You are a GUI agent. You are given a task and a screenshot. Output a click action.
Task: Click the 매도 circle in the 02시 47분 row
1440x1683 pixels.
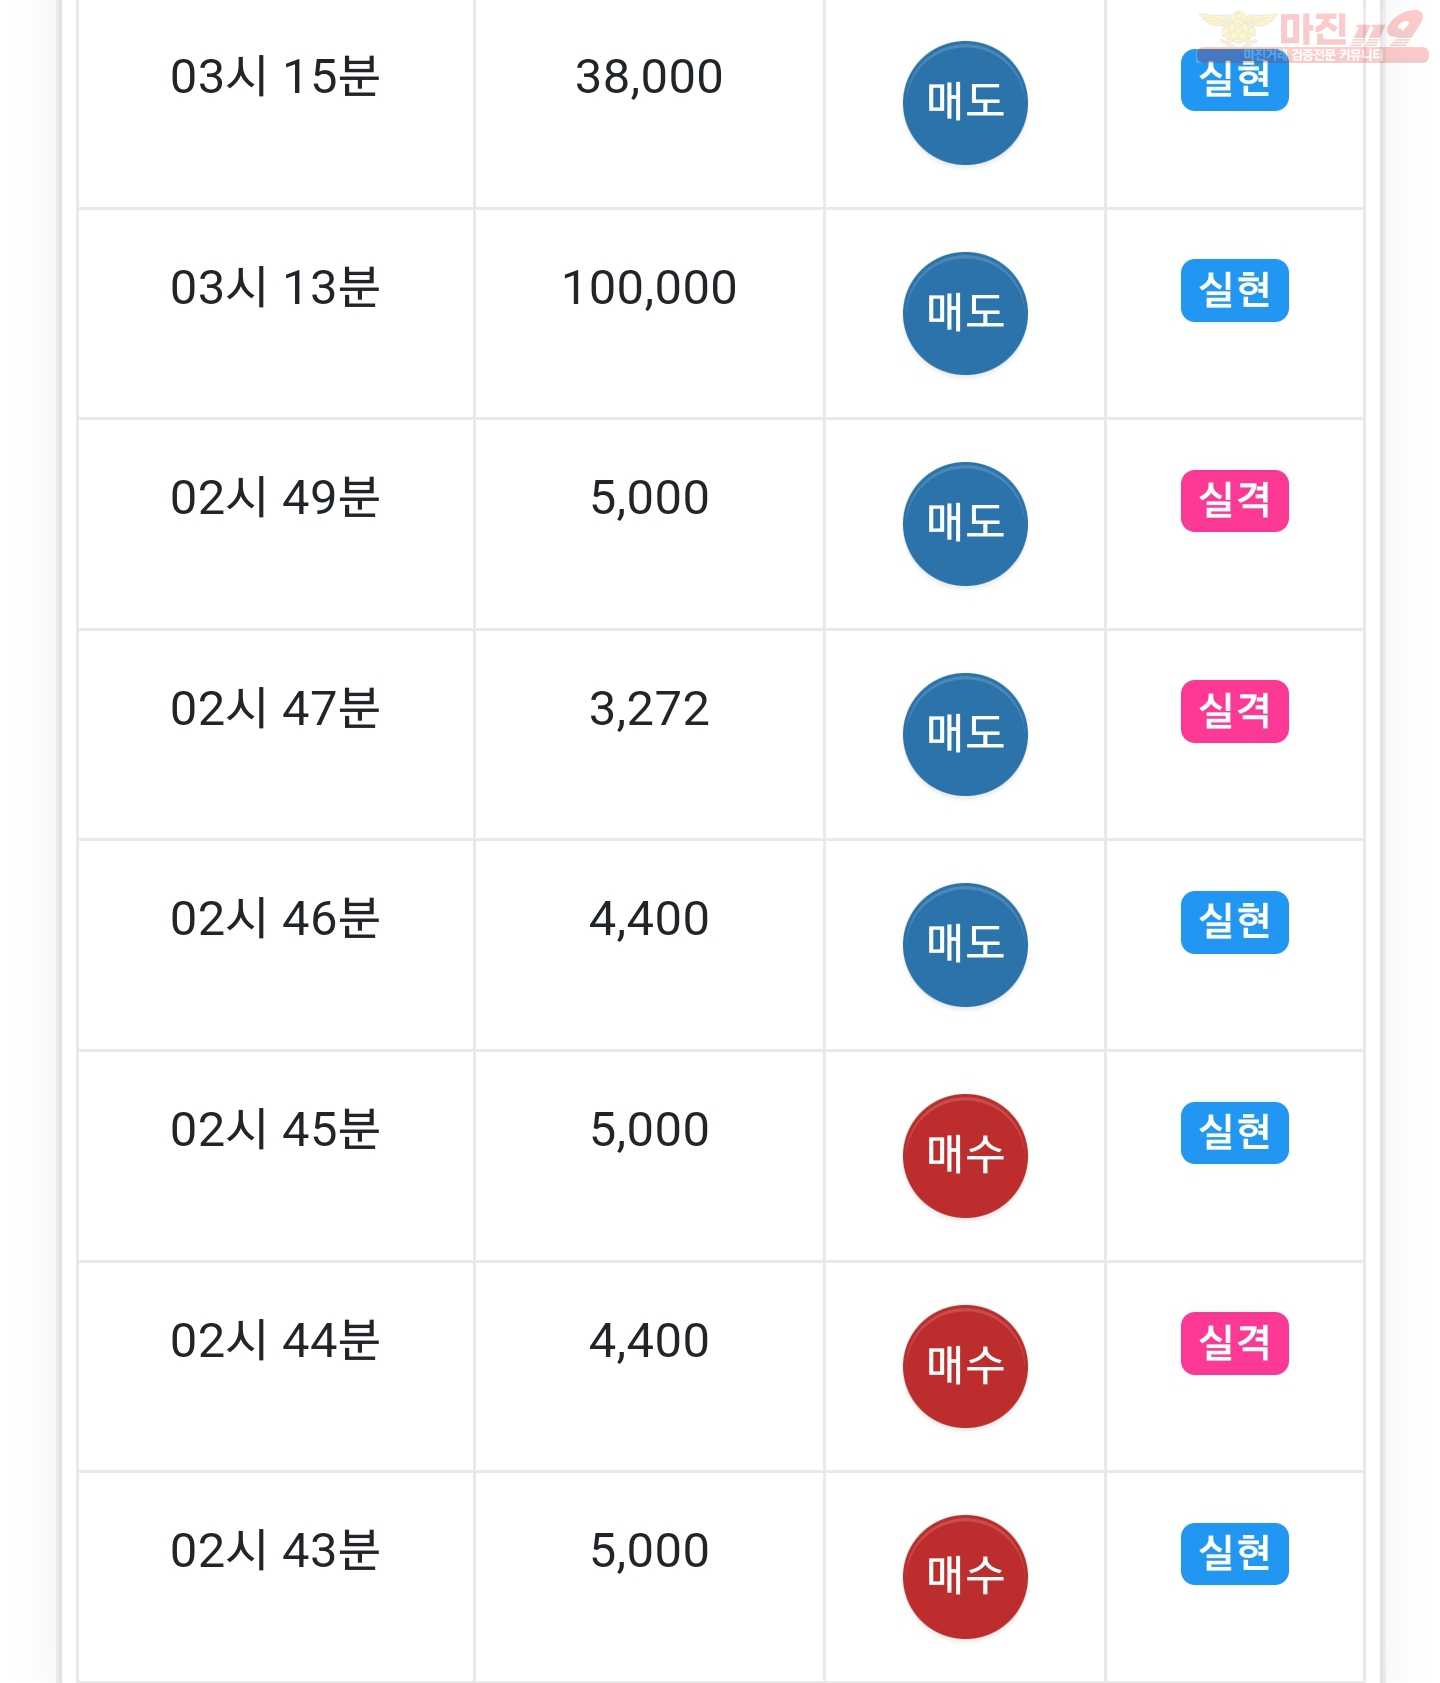click(x=965, y=735)
